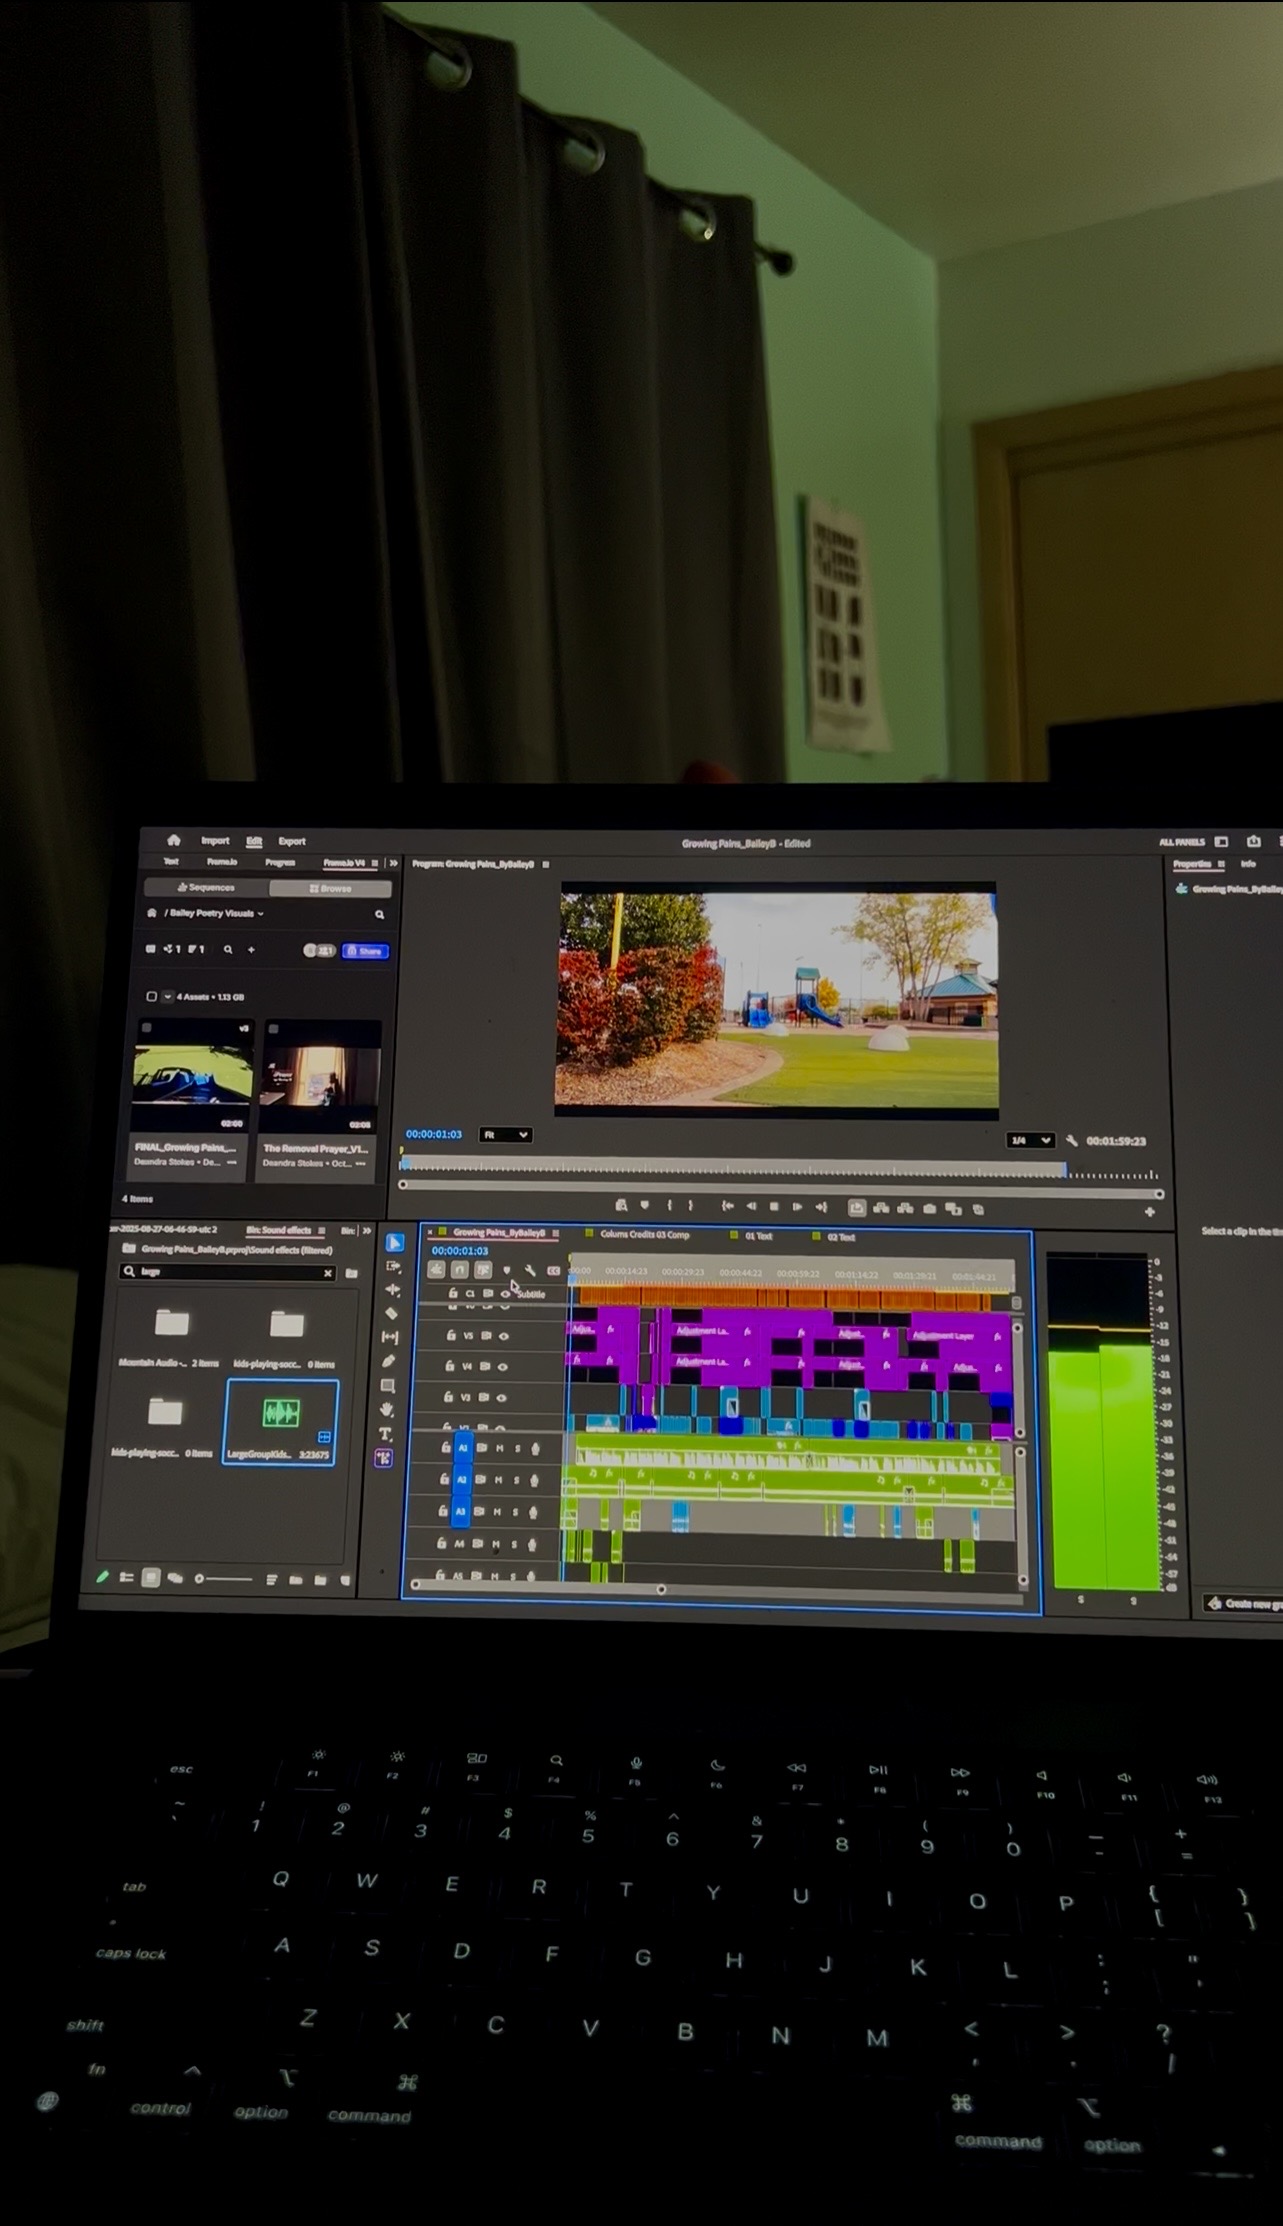Select the Pen tool in the tools panel
Screen dimensions: 1283x2226
pyautogui.click(x=389, y=1361)
